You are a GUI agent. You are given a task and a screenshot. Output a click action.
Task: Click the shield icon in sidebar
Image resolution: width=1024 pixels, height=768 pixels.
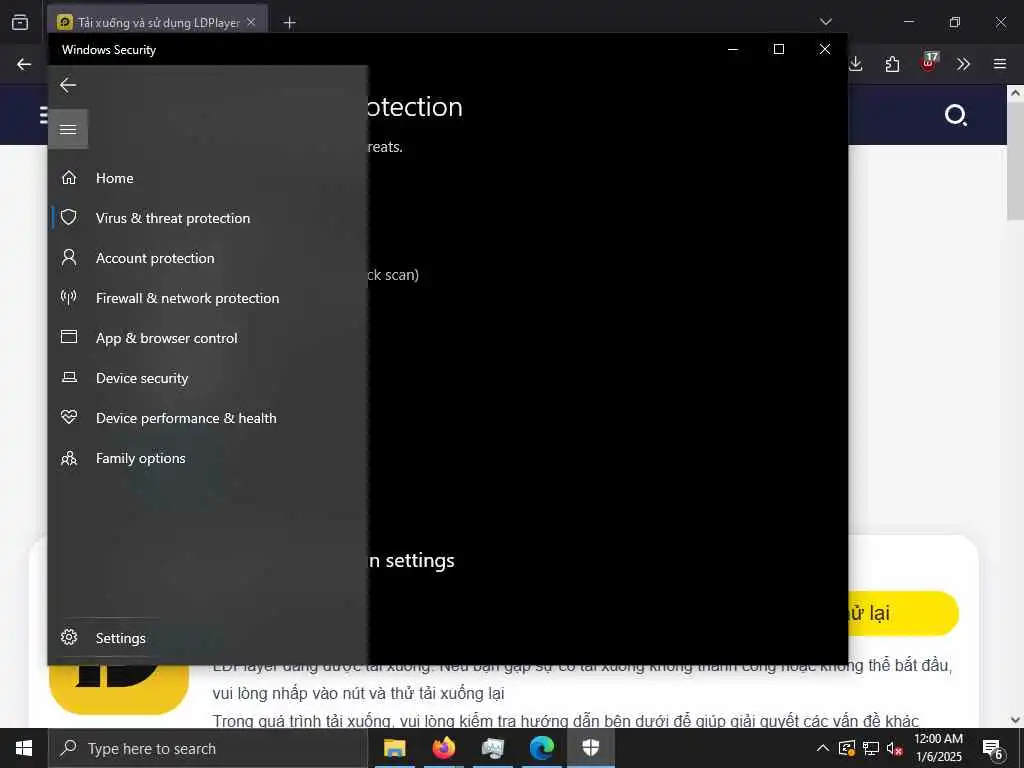(69, 217)
